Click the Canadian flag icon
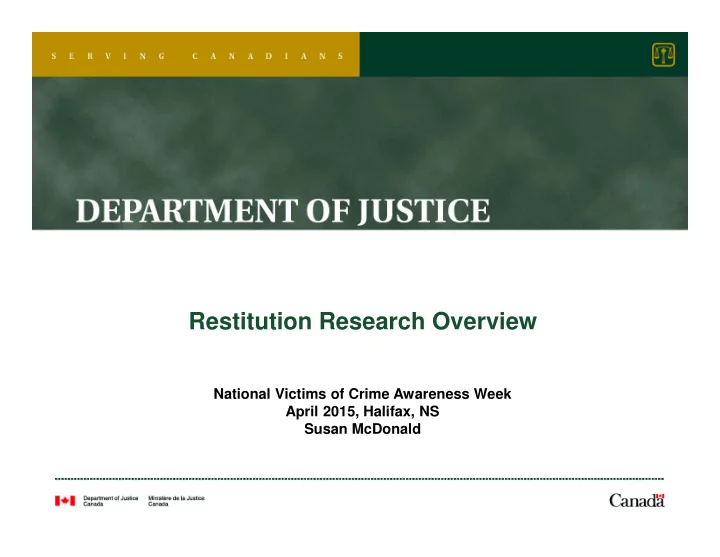Image resolution: width=720 pixels, height=557 pixels. [x=65, y=501]
